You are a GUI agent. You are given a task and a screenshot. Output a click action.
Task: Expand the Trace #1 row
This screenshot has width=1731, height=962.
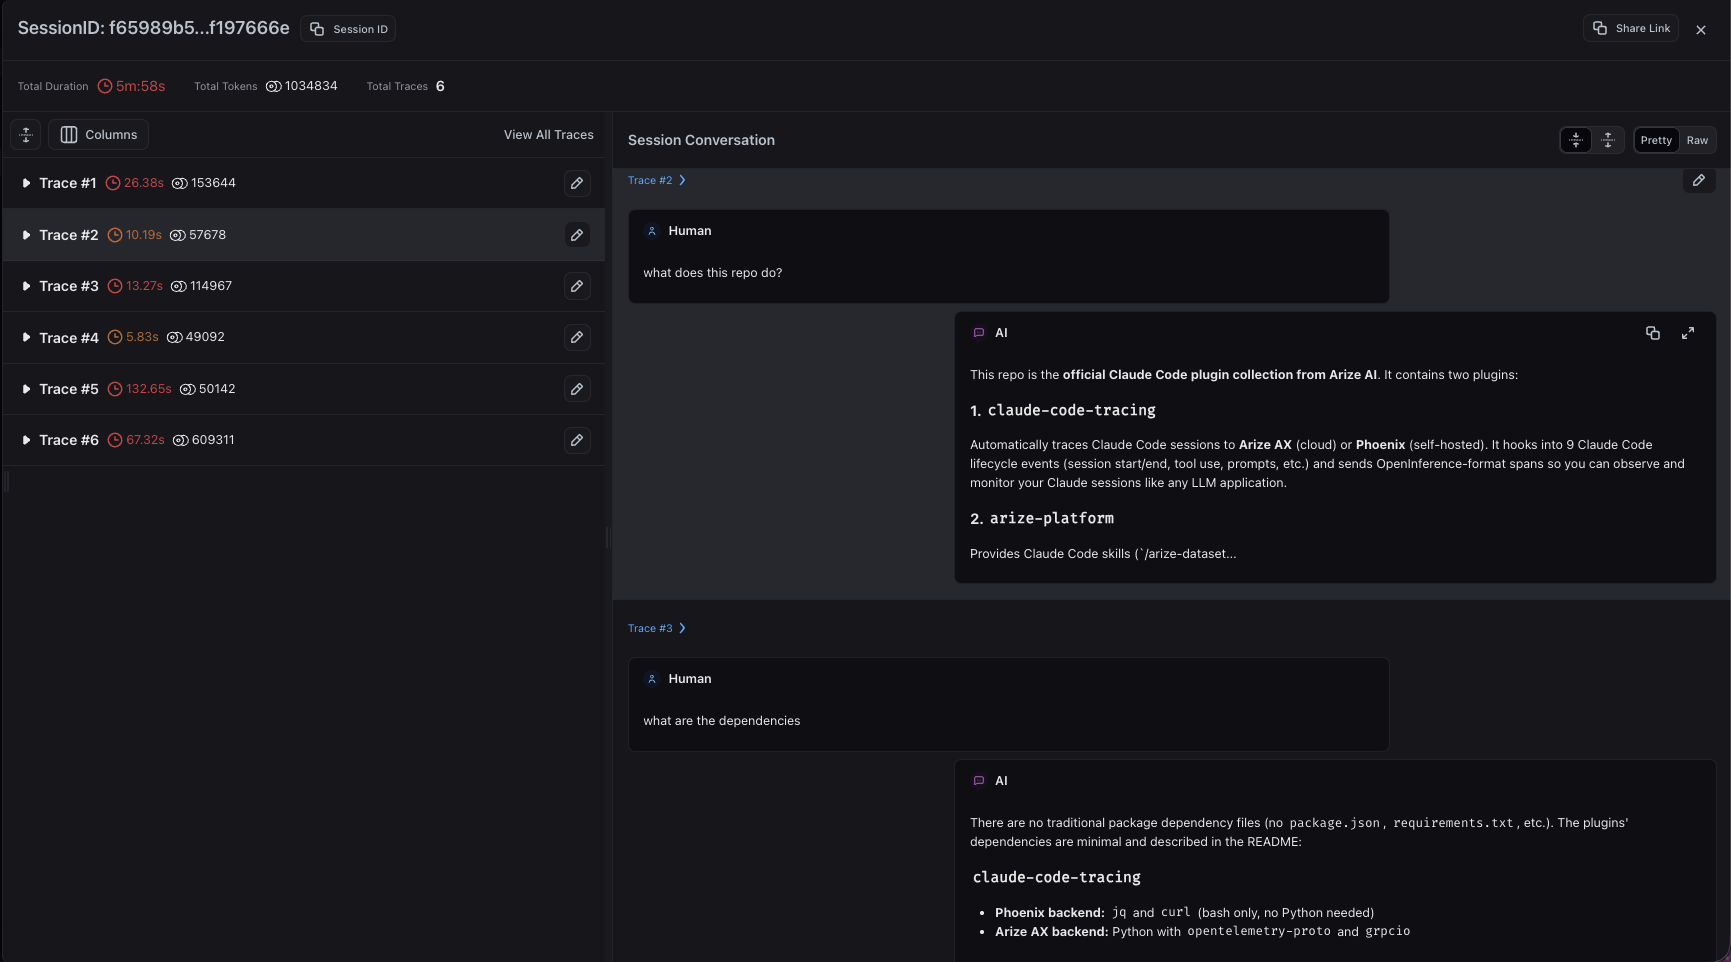tap(26, 184)
